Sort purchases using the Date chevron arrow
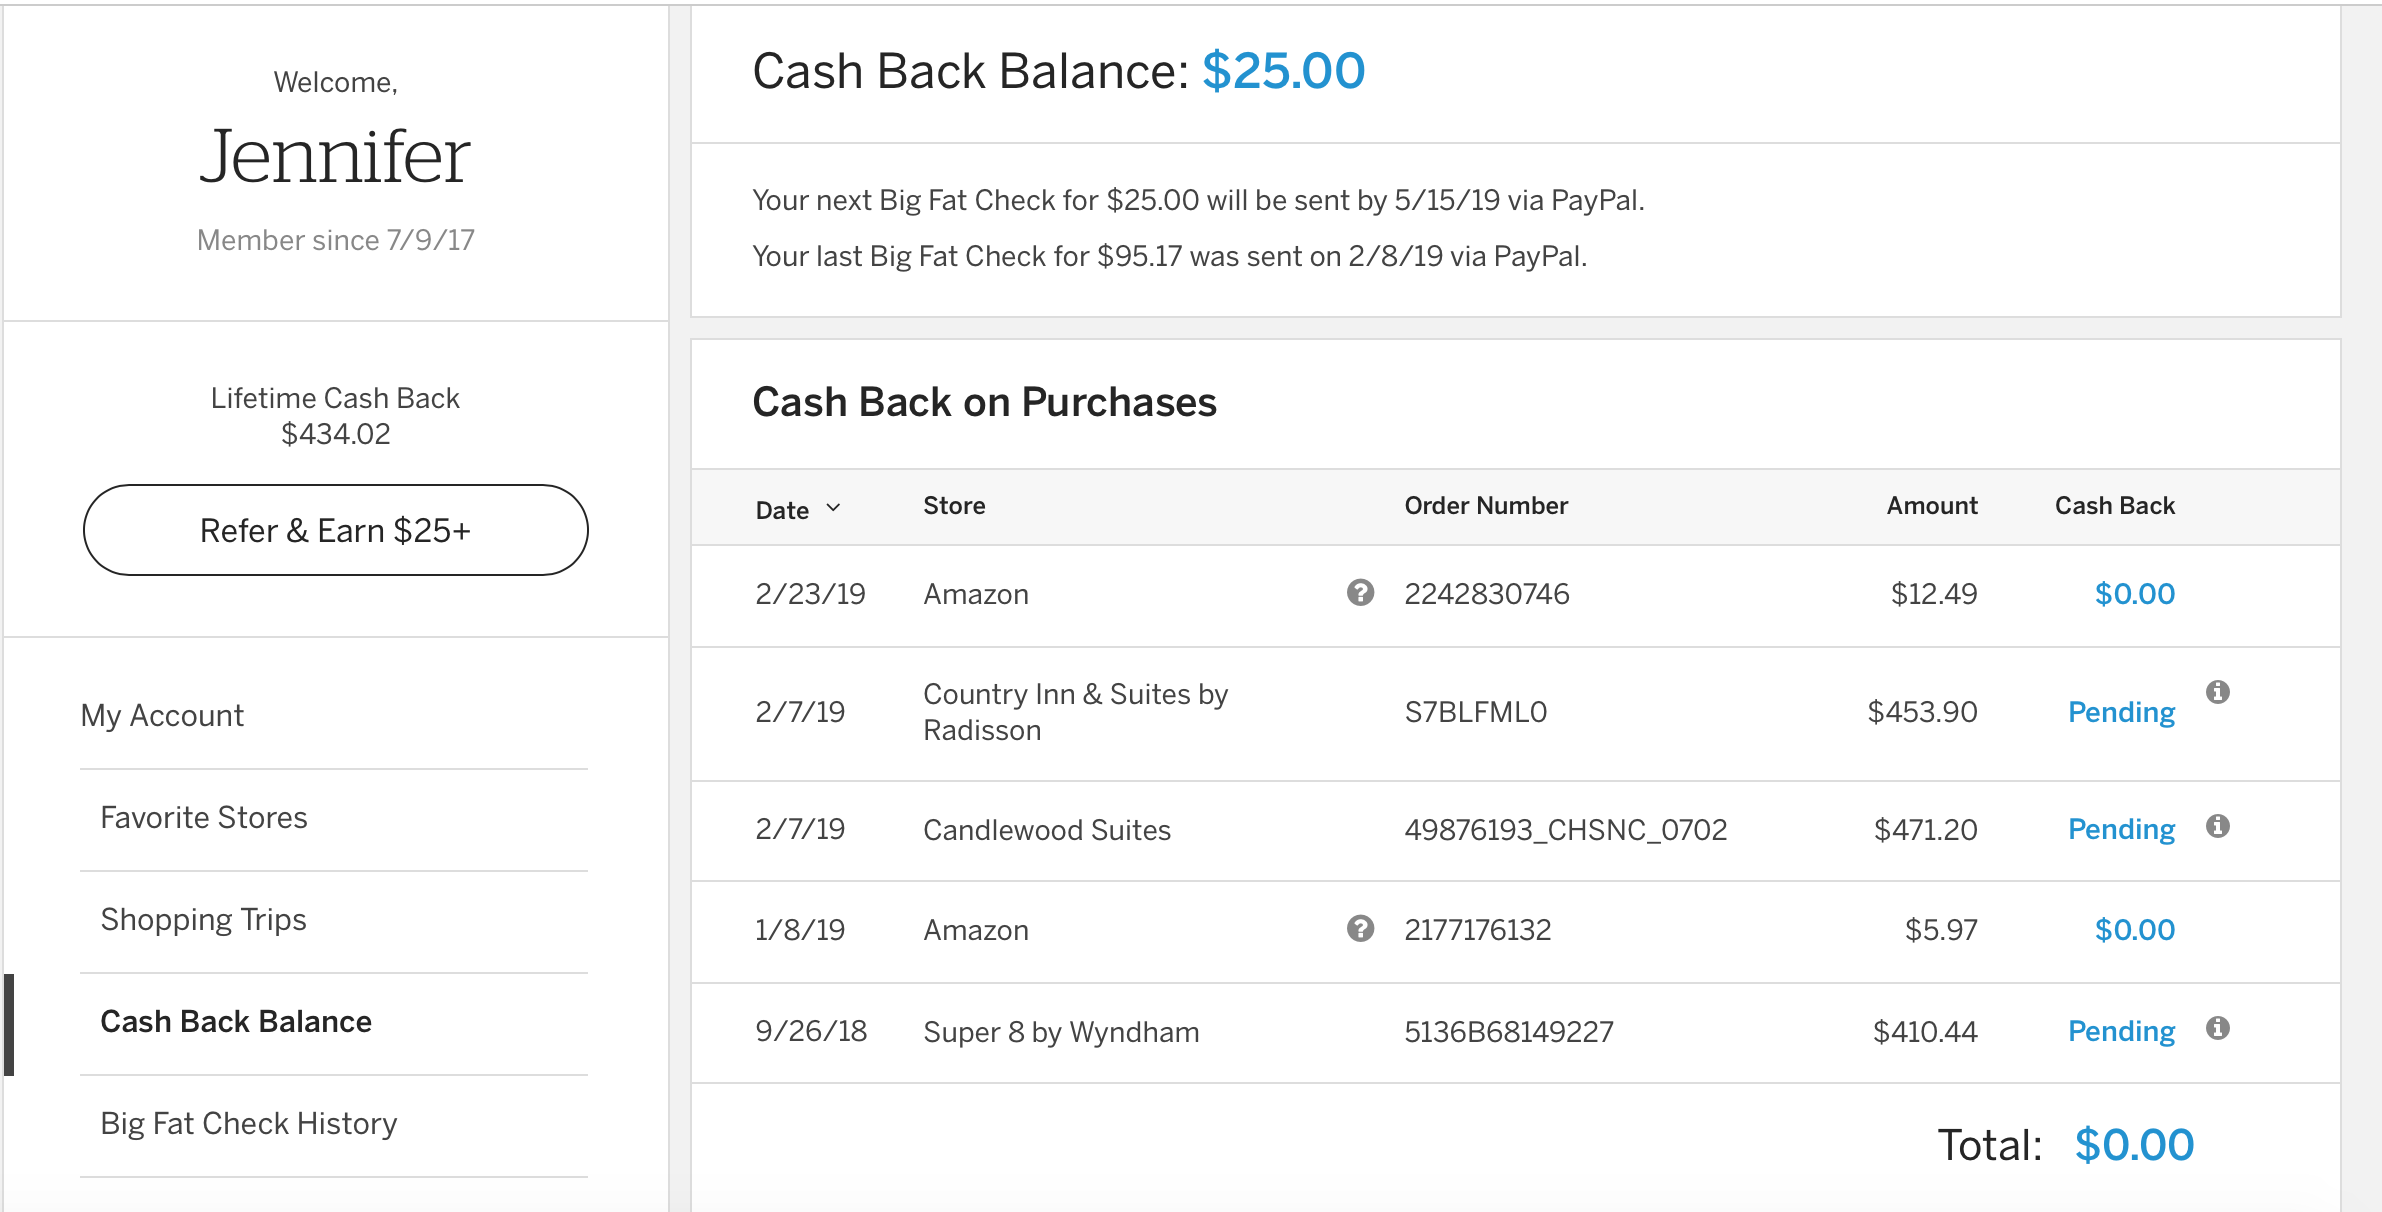This screenshot has width=2382, height=1212. [833, 508]
